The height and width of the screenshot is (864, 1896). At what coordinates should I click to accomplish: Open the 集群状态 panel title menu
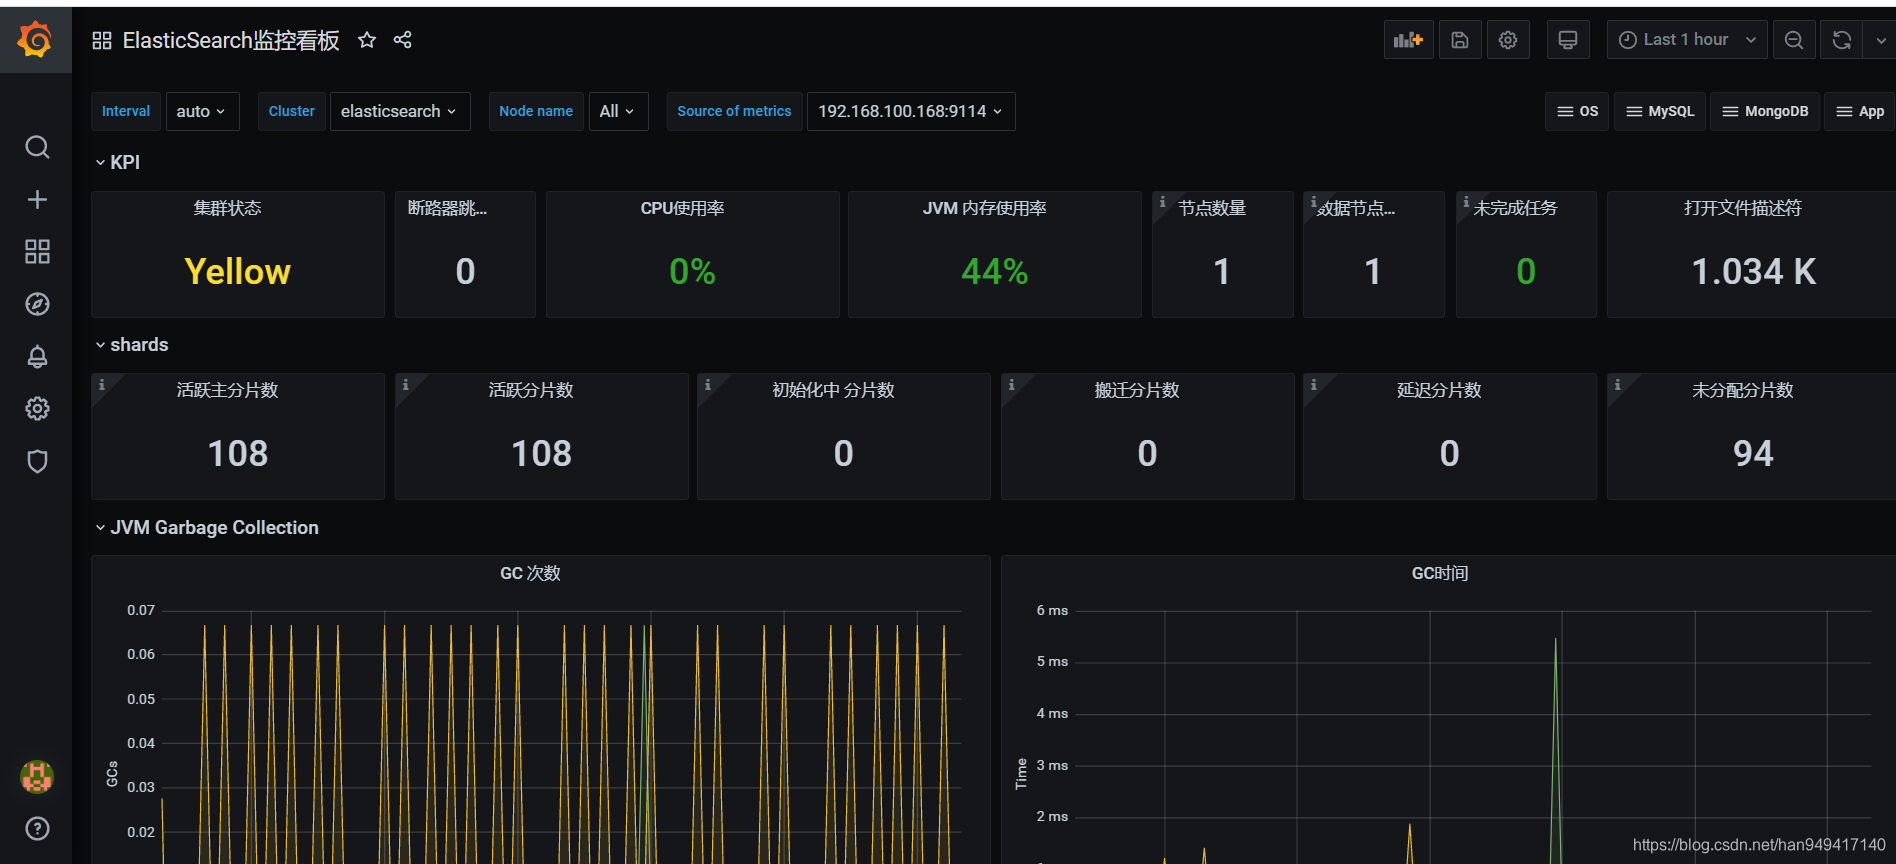pyautogui.click(x=228, y=208)
